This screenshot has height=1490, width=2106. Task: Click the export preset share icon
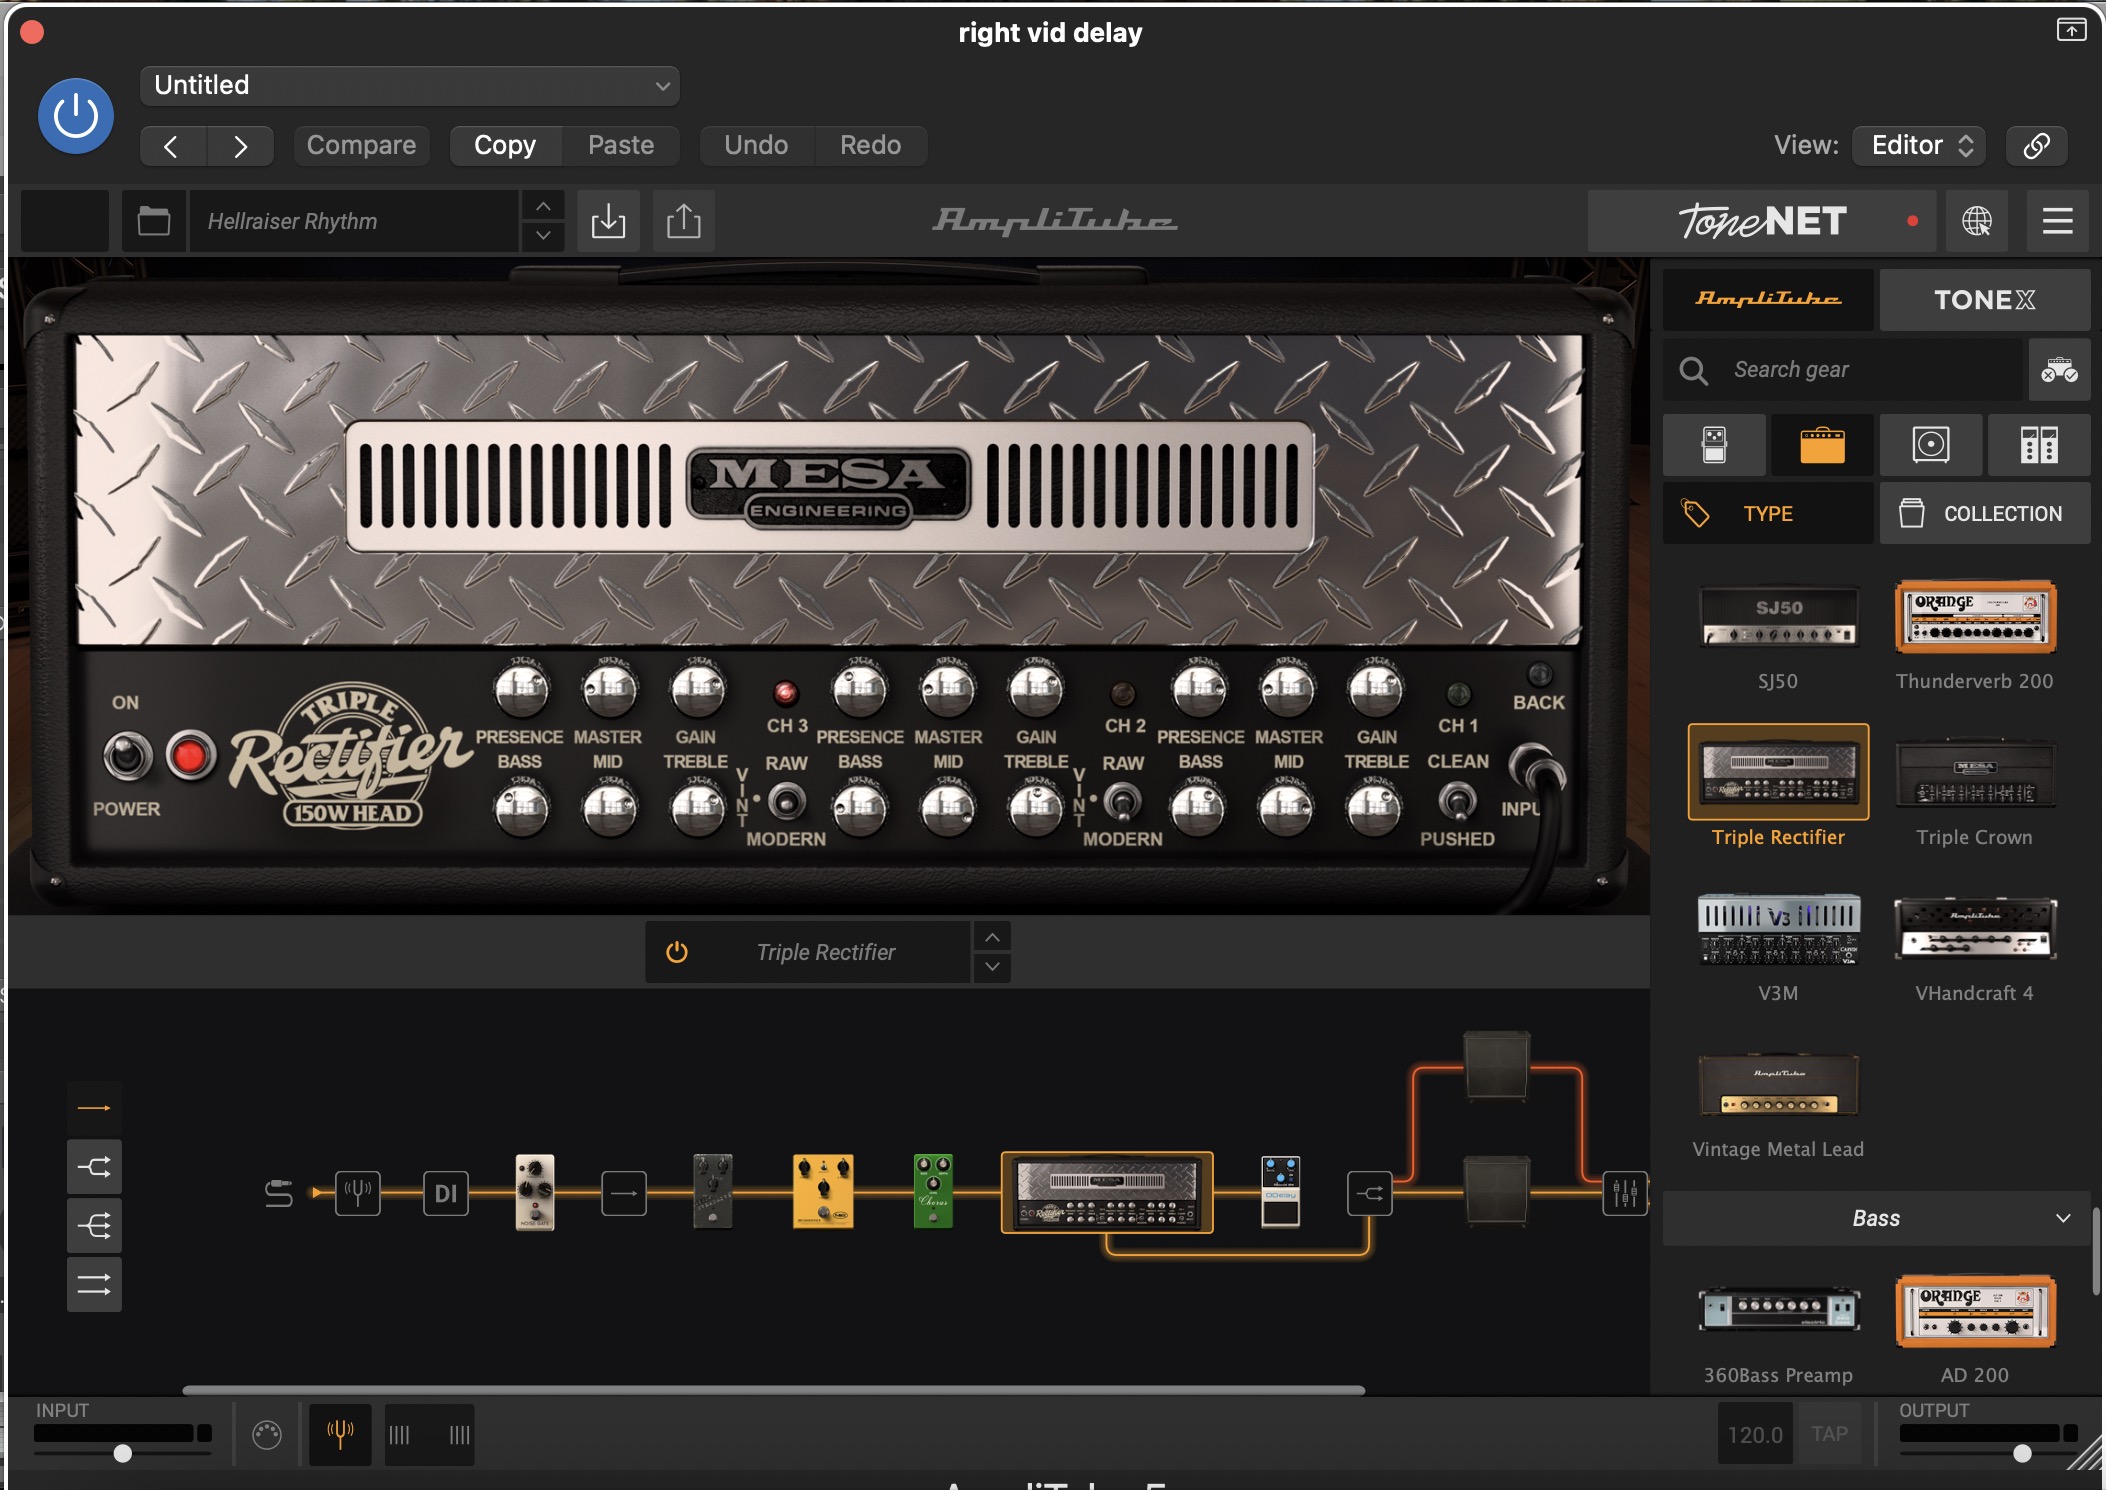click(x=684, y=221)
